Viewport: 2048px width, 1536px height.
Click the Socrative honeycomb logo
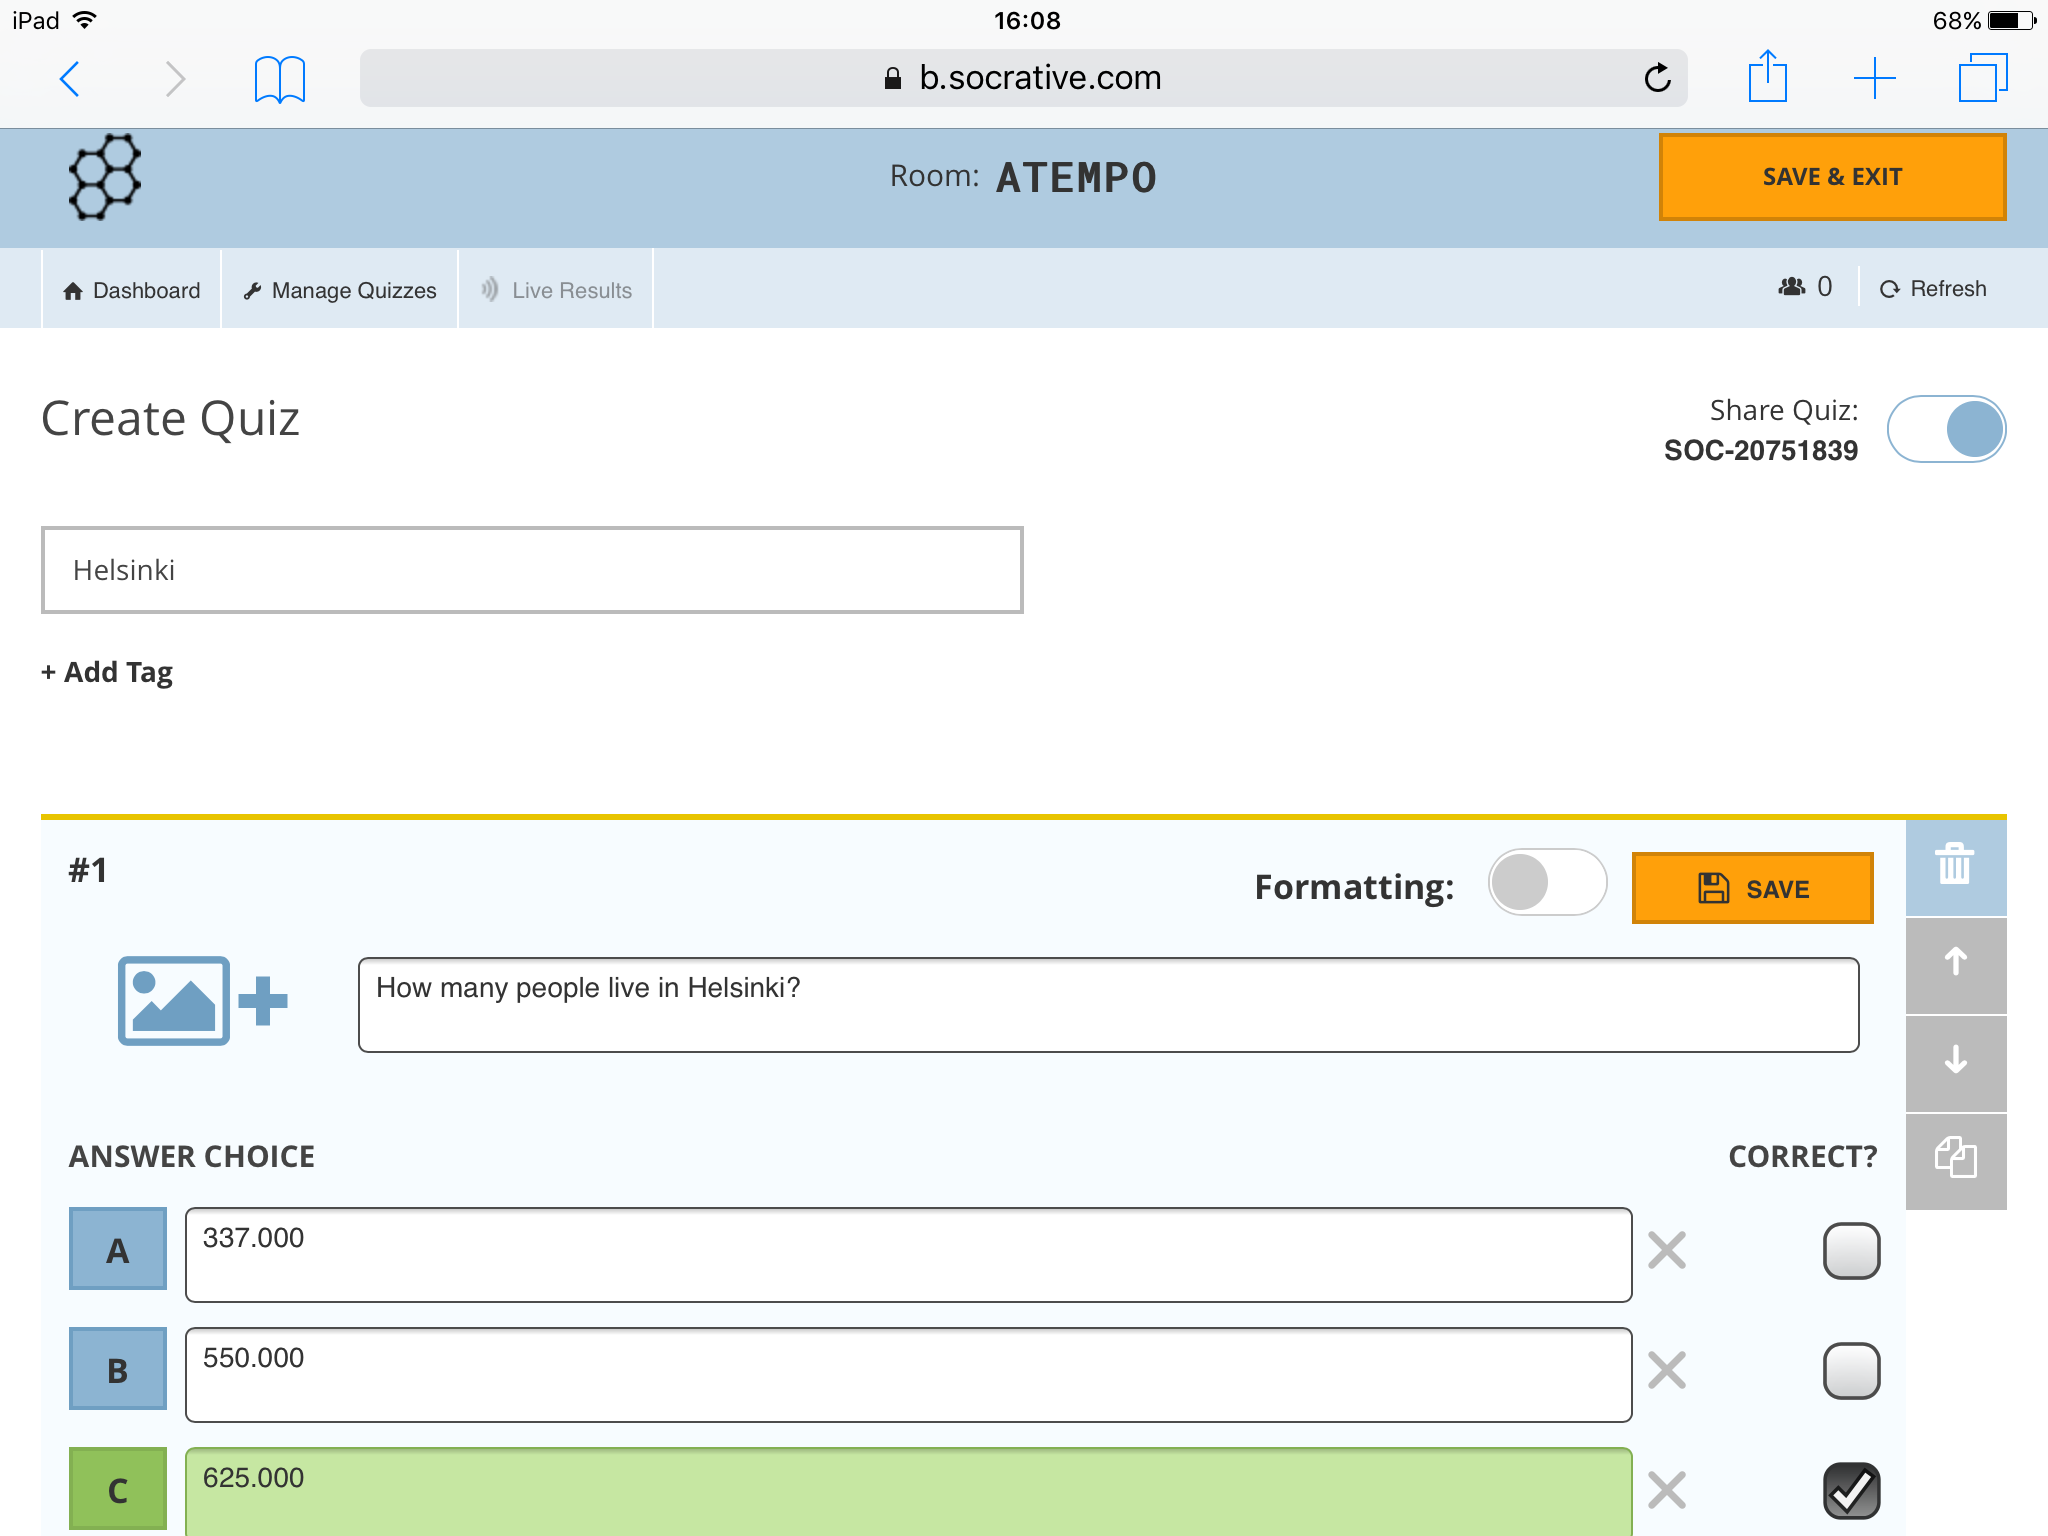pos(105,177)
